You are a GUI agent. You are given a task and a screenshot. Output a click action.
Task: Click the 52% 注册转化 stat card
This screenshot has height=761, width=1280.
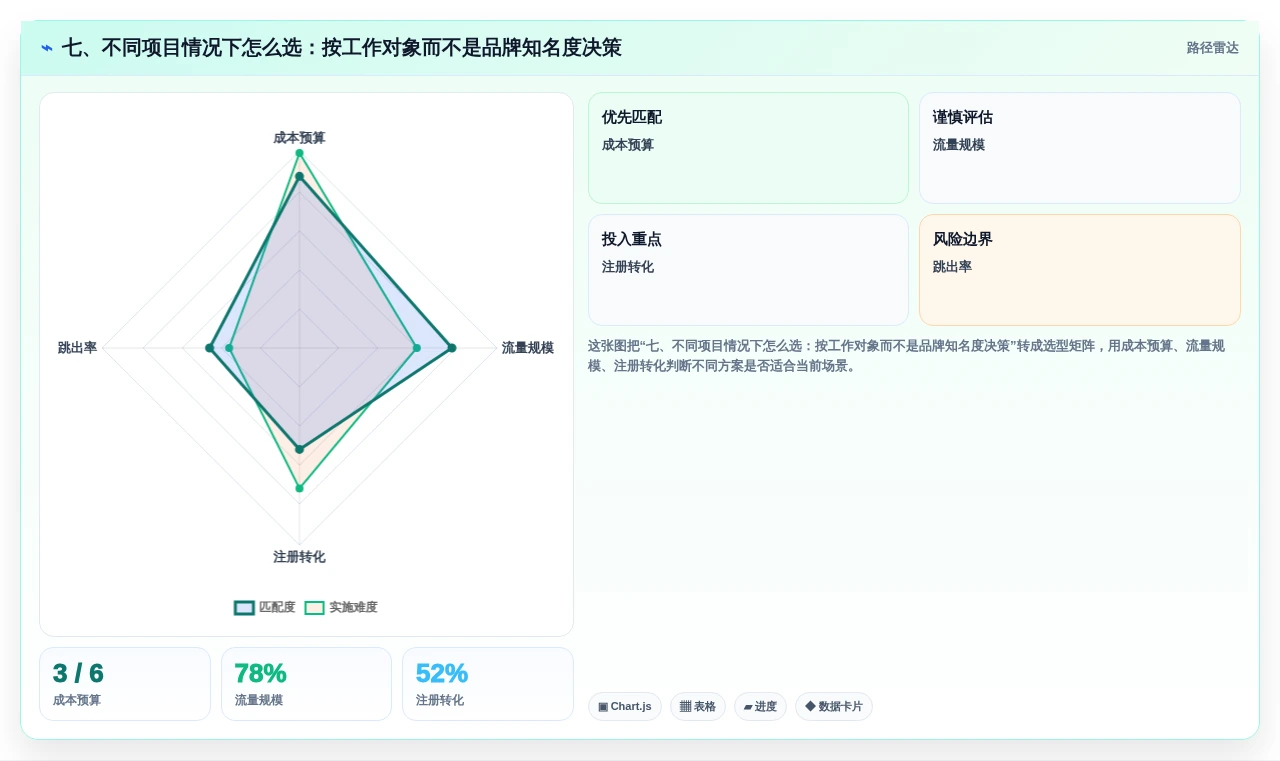click(488, 684)
